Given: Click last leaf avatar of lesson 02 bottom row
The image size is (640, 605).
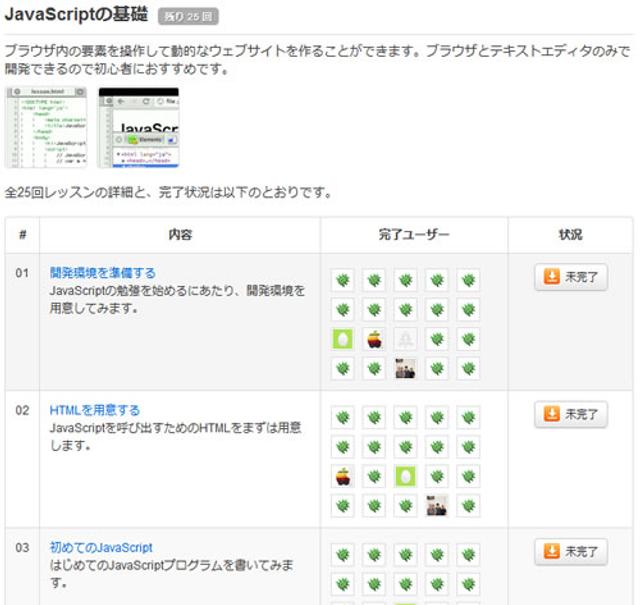Looking at the screenshot, I should [468, 505].
